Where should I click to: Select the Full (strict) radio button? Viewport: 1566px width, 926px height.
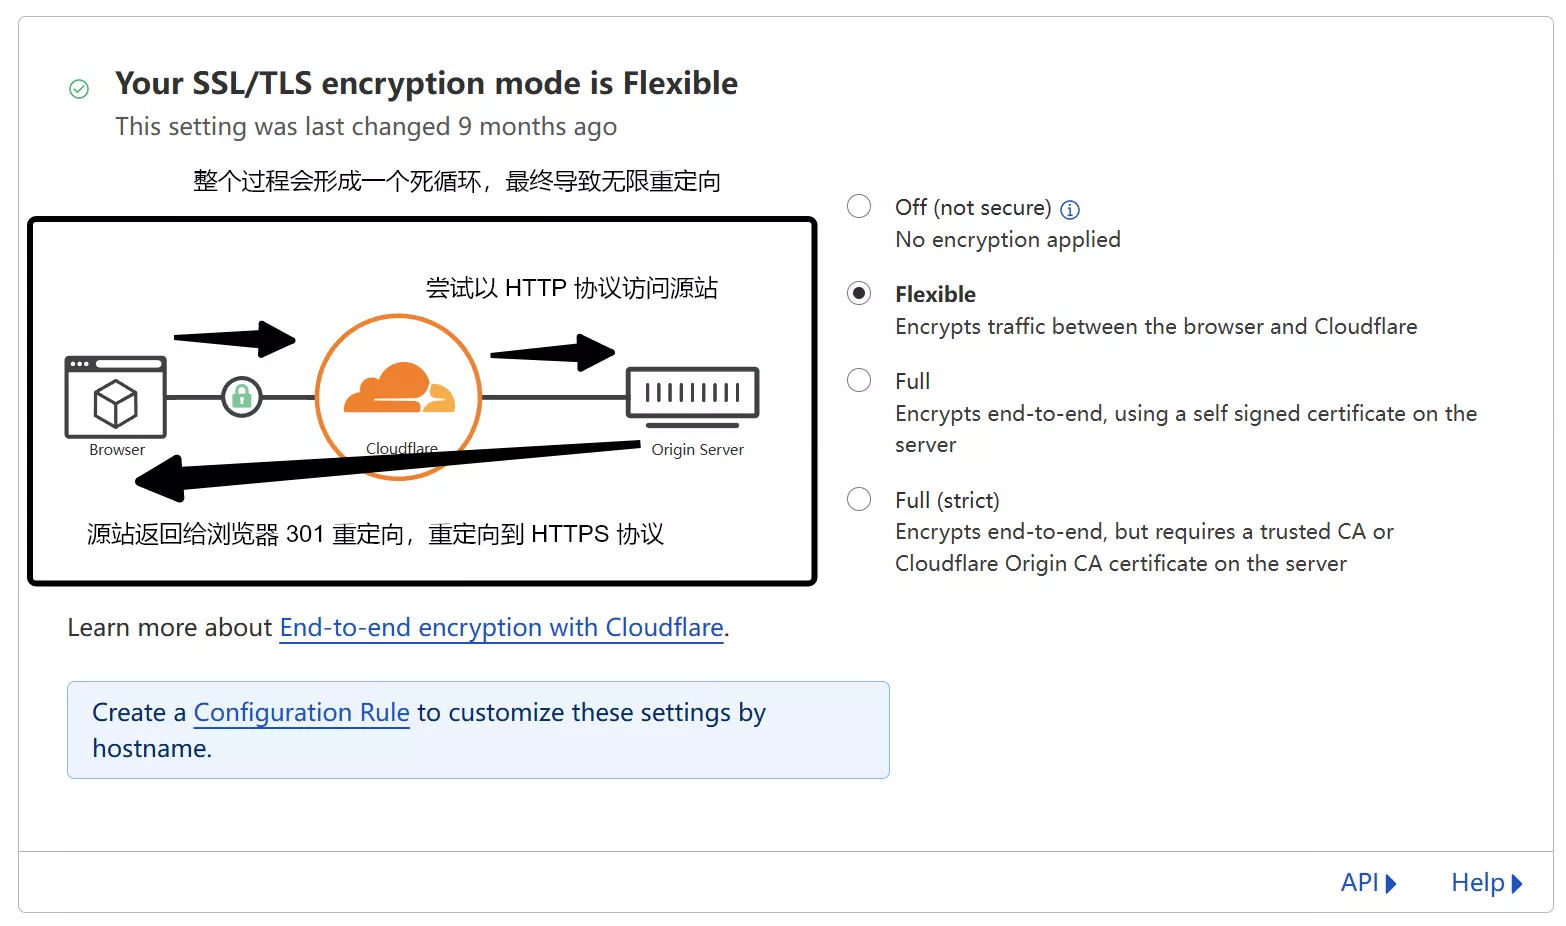[859, 499]
